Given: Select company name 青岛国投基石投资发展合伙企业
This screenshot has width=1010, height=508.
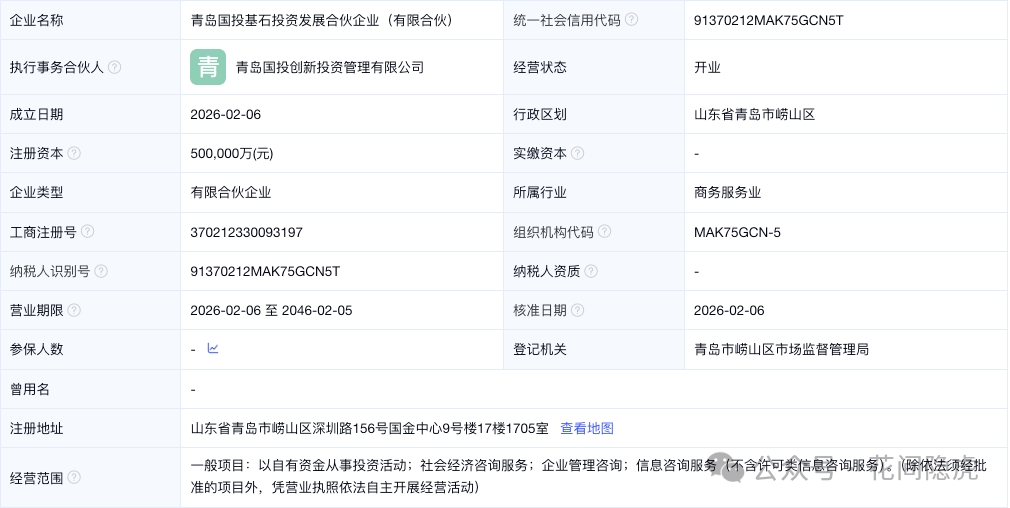Looking at the screenshot, I should click(322, 20).
